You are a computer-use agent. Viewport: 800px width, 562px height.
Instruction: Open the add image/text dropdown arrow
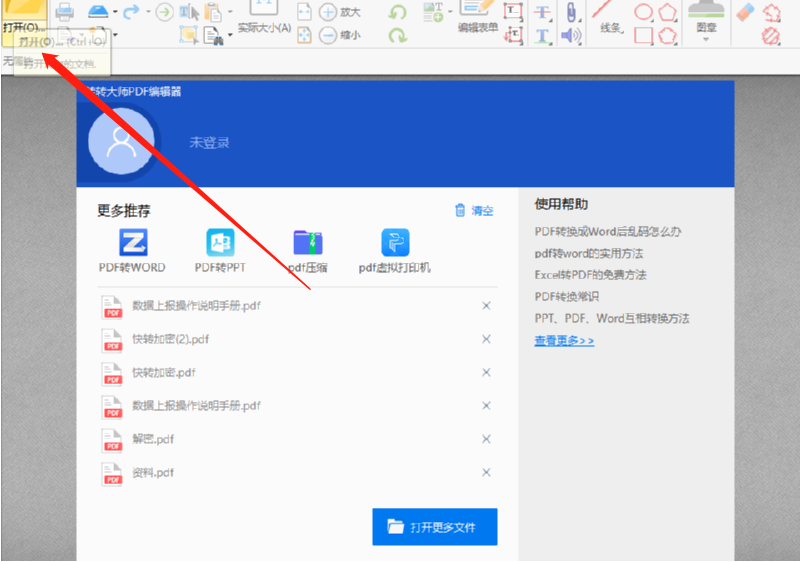[451, 12]
